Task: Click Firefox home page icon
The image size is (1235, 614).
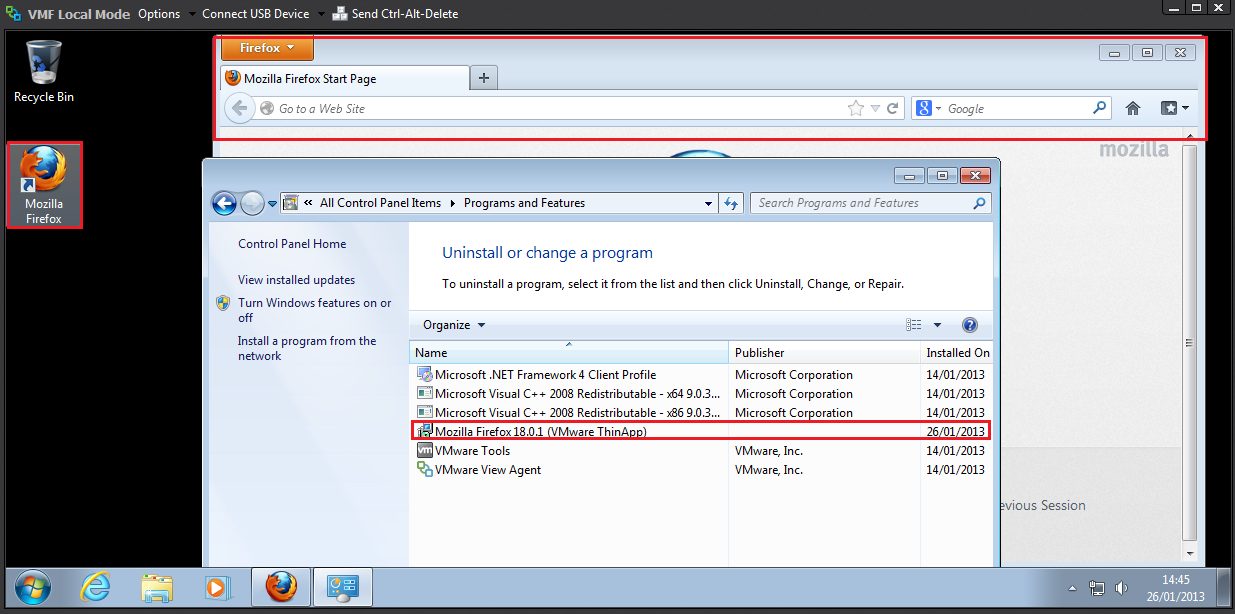Action: [1133, 108]
